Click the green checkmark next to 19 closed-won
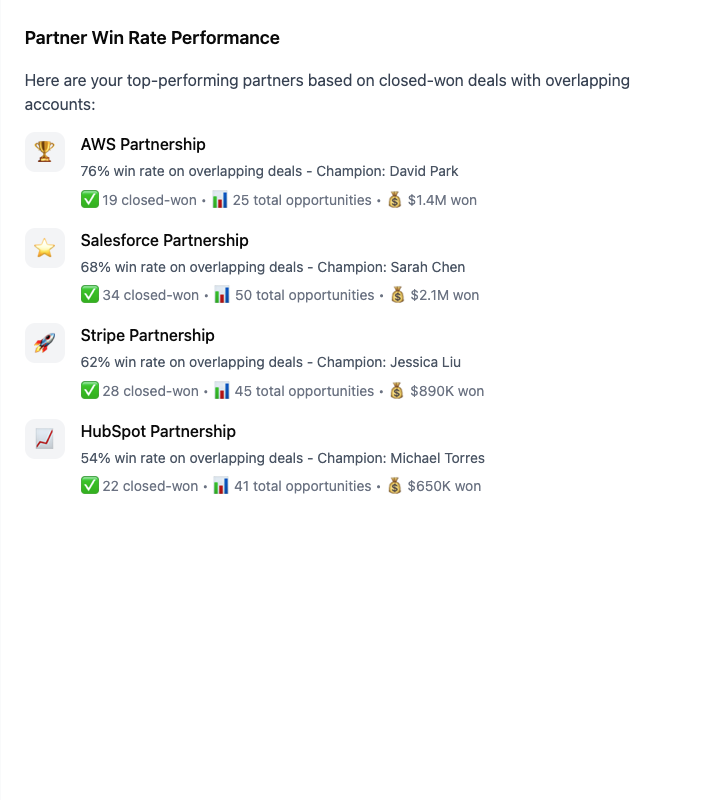Screen dimensions: 706x800 pos(90,200)
